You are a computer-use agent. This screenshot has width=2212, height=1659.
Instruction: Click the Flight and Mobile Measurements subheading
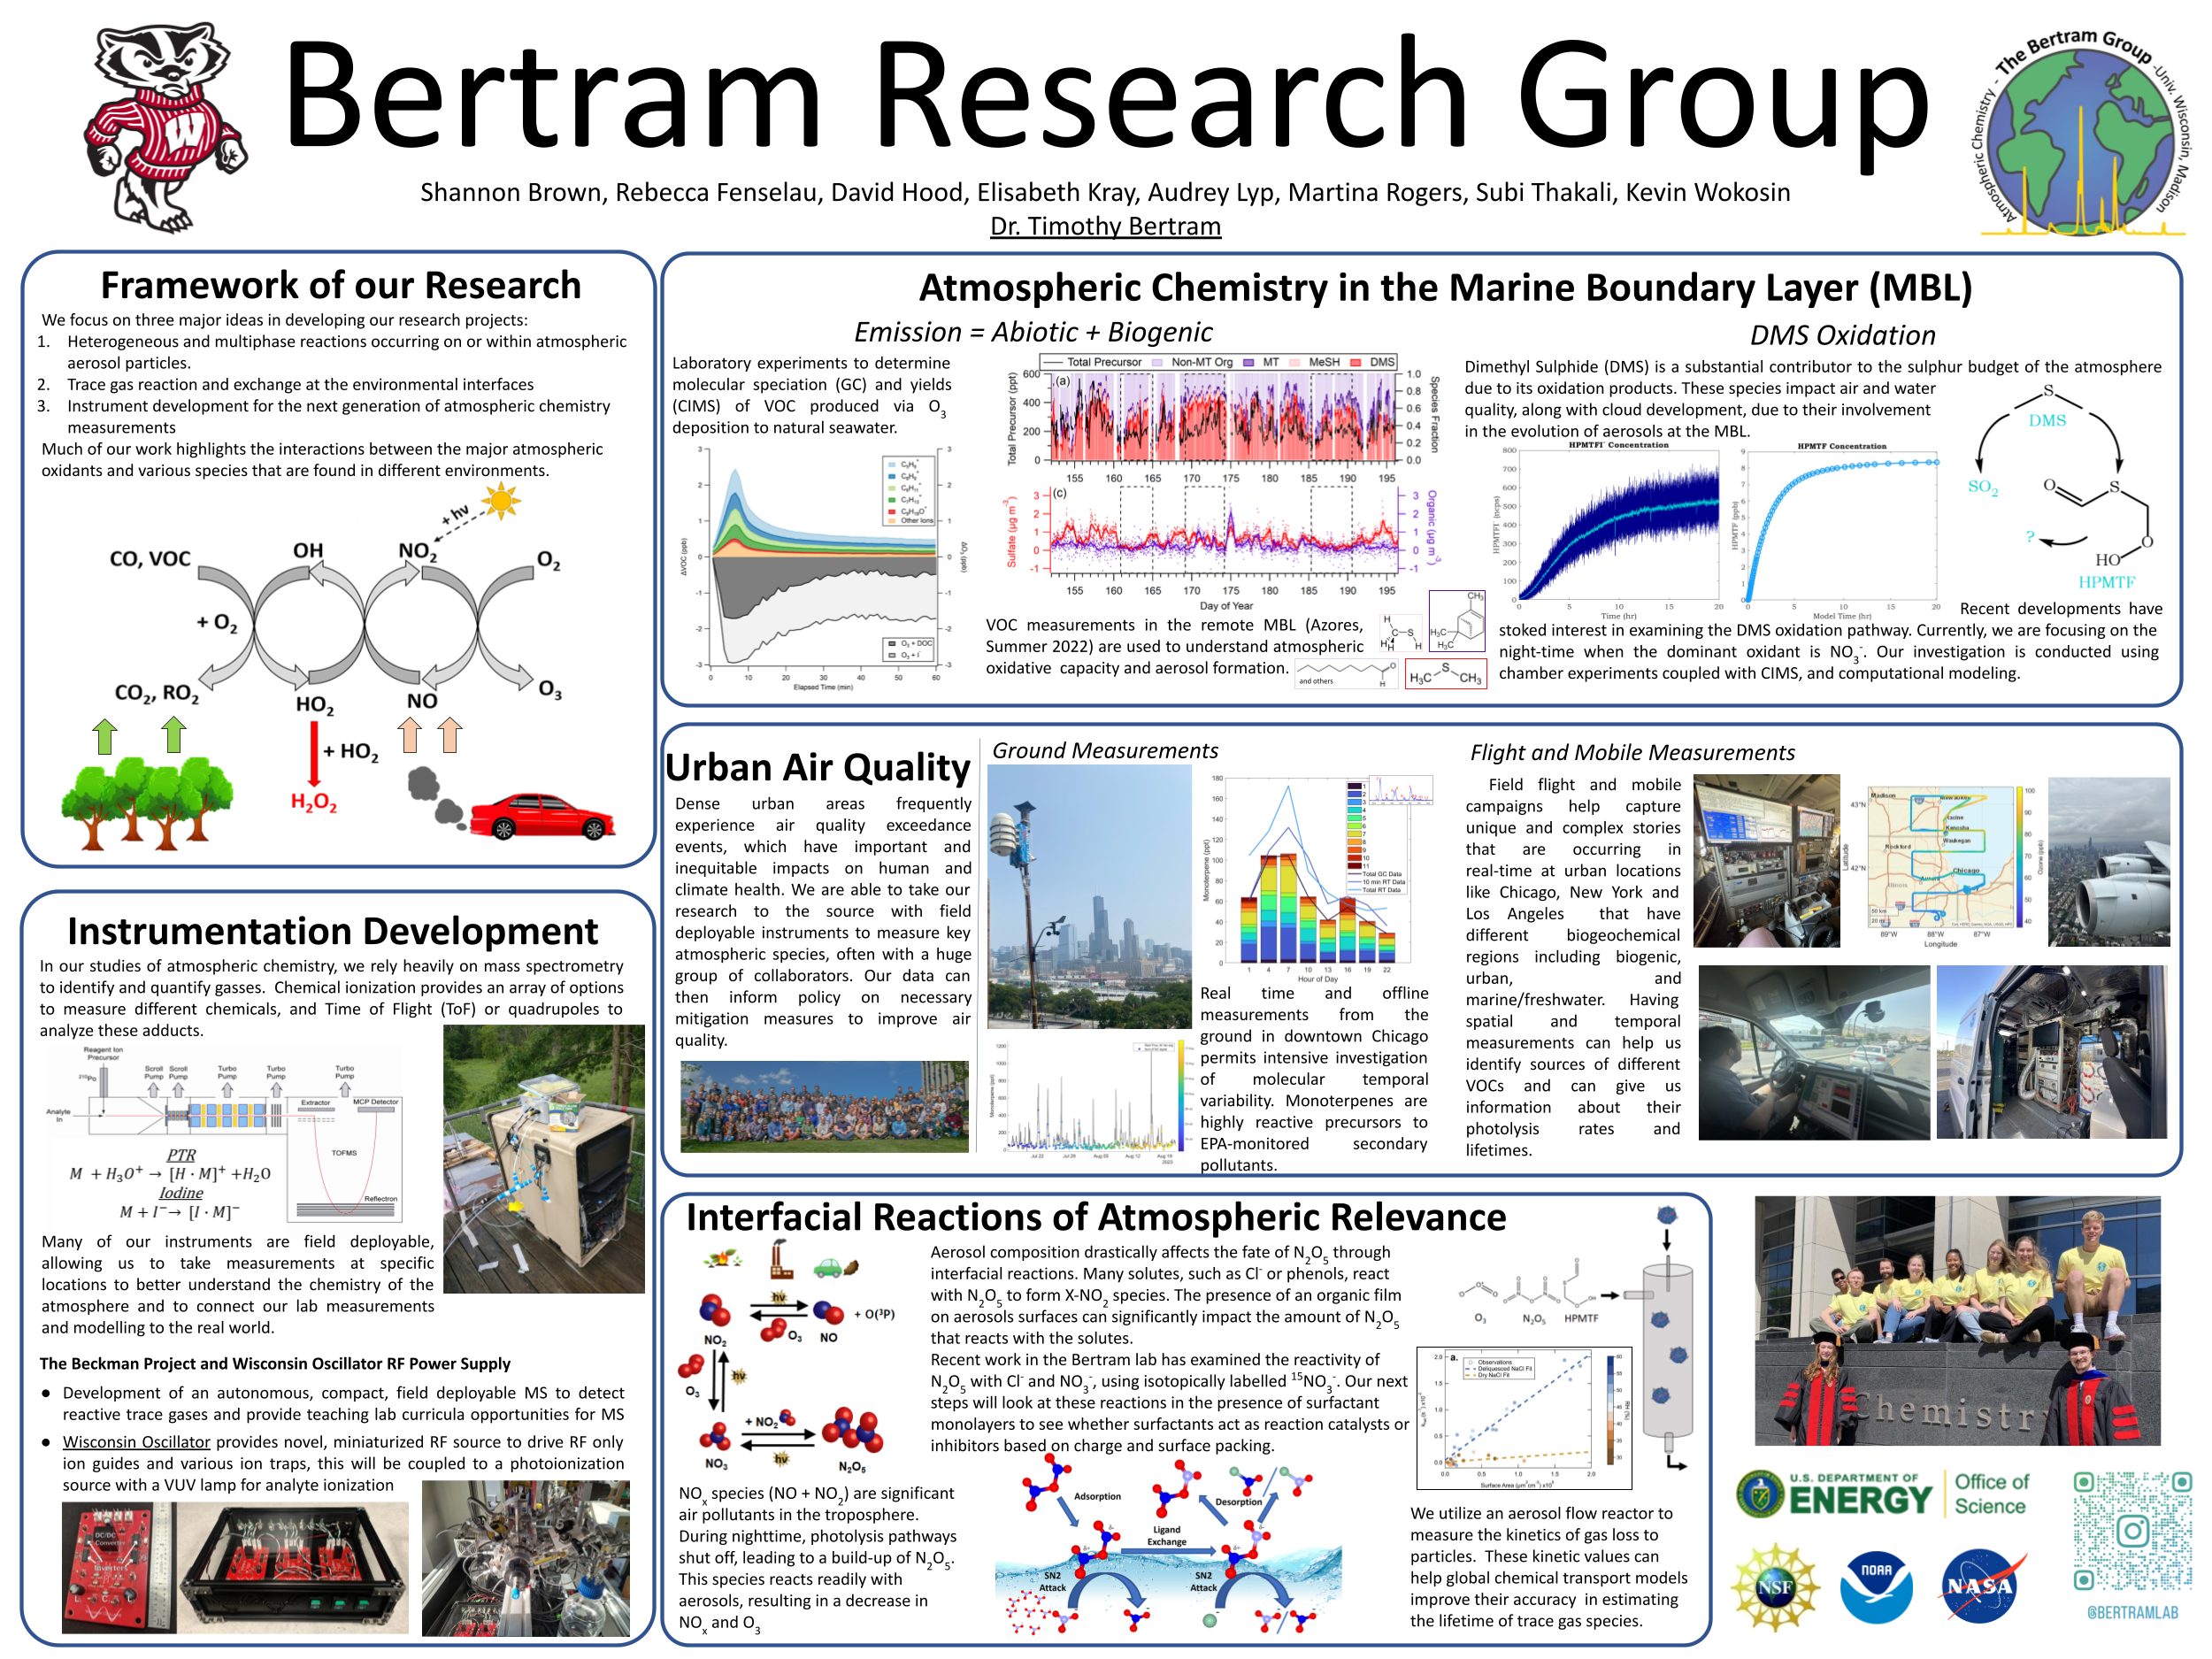coord(1632,752)
